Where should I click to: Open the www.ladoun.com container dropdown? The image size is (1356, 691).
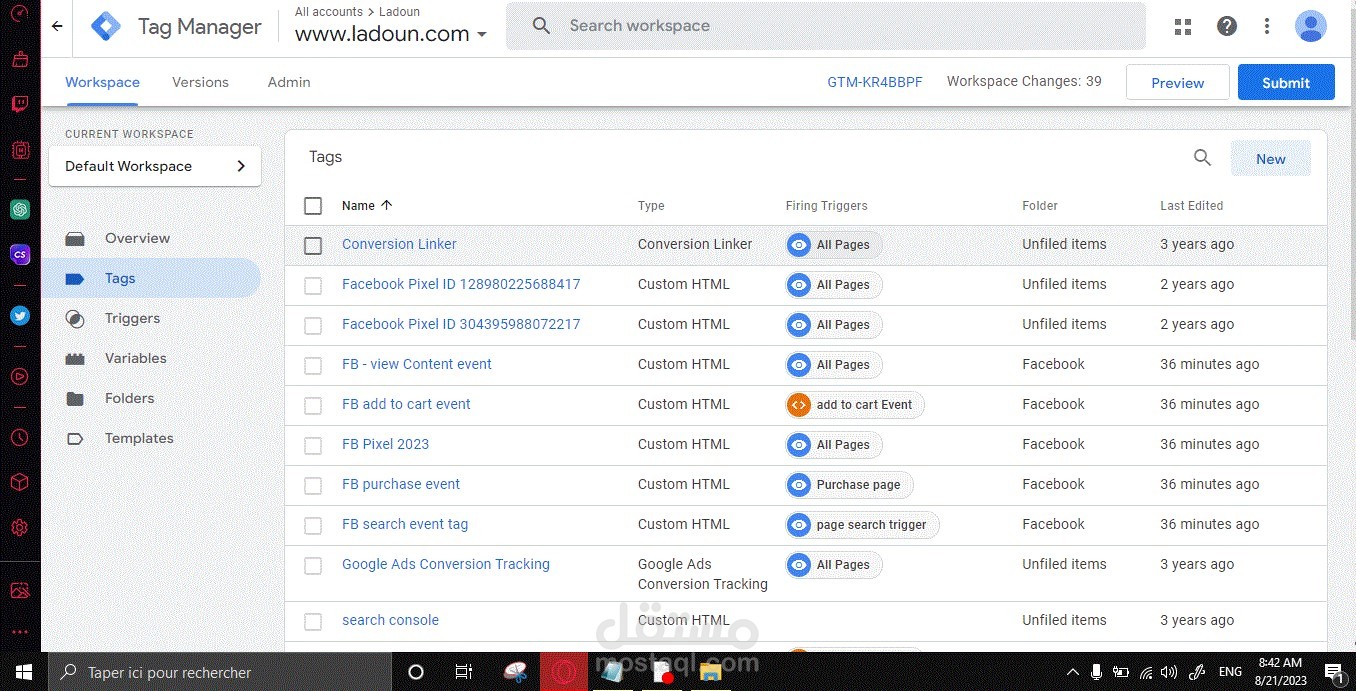391,34
